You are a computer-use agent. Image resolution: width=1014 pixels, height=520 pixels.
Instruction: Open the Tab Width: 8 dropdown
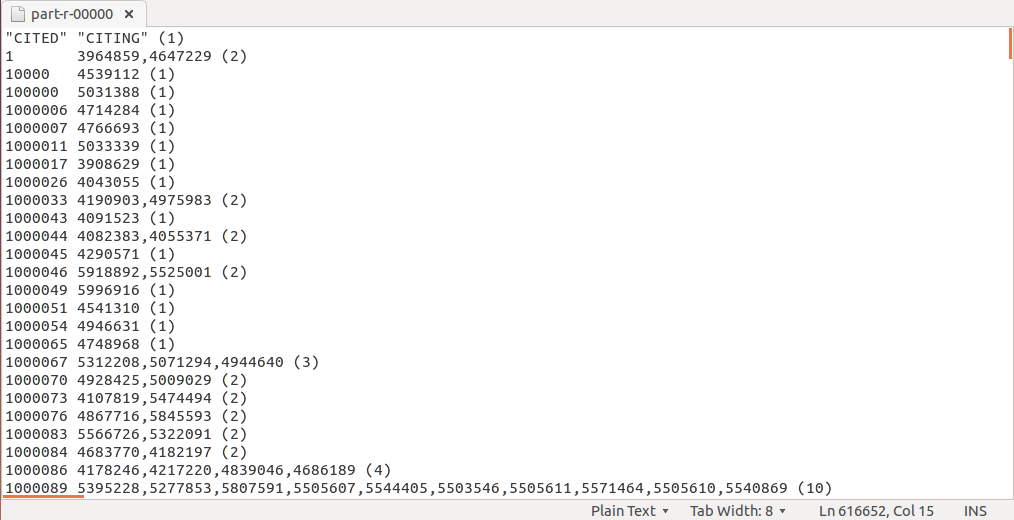738,511
